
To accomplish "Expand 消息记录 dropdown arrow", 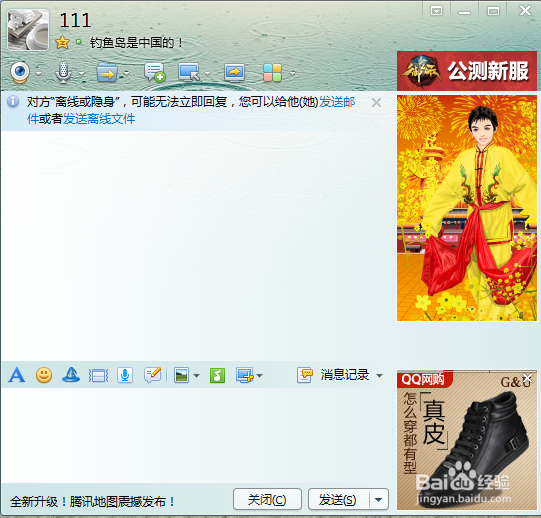I will [x=379, y=375].
